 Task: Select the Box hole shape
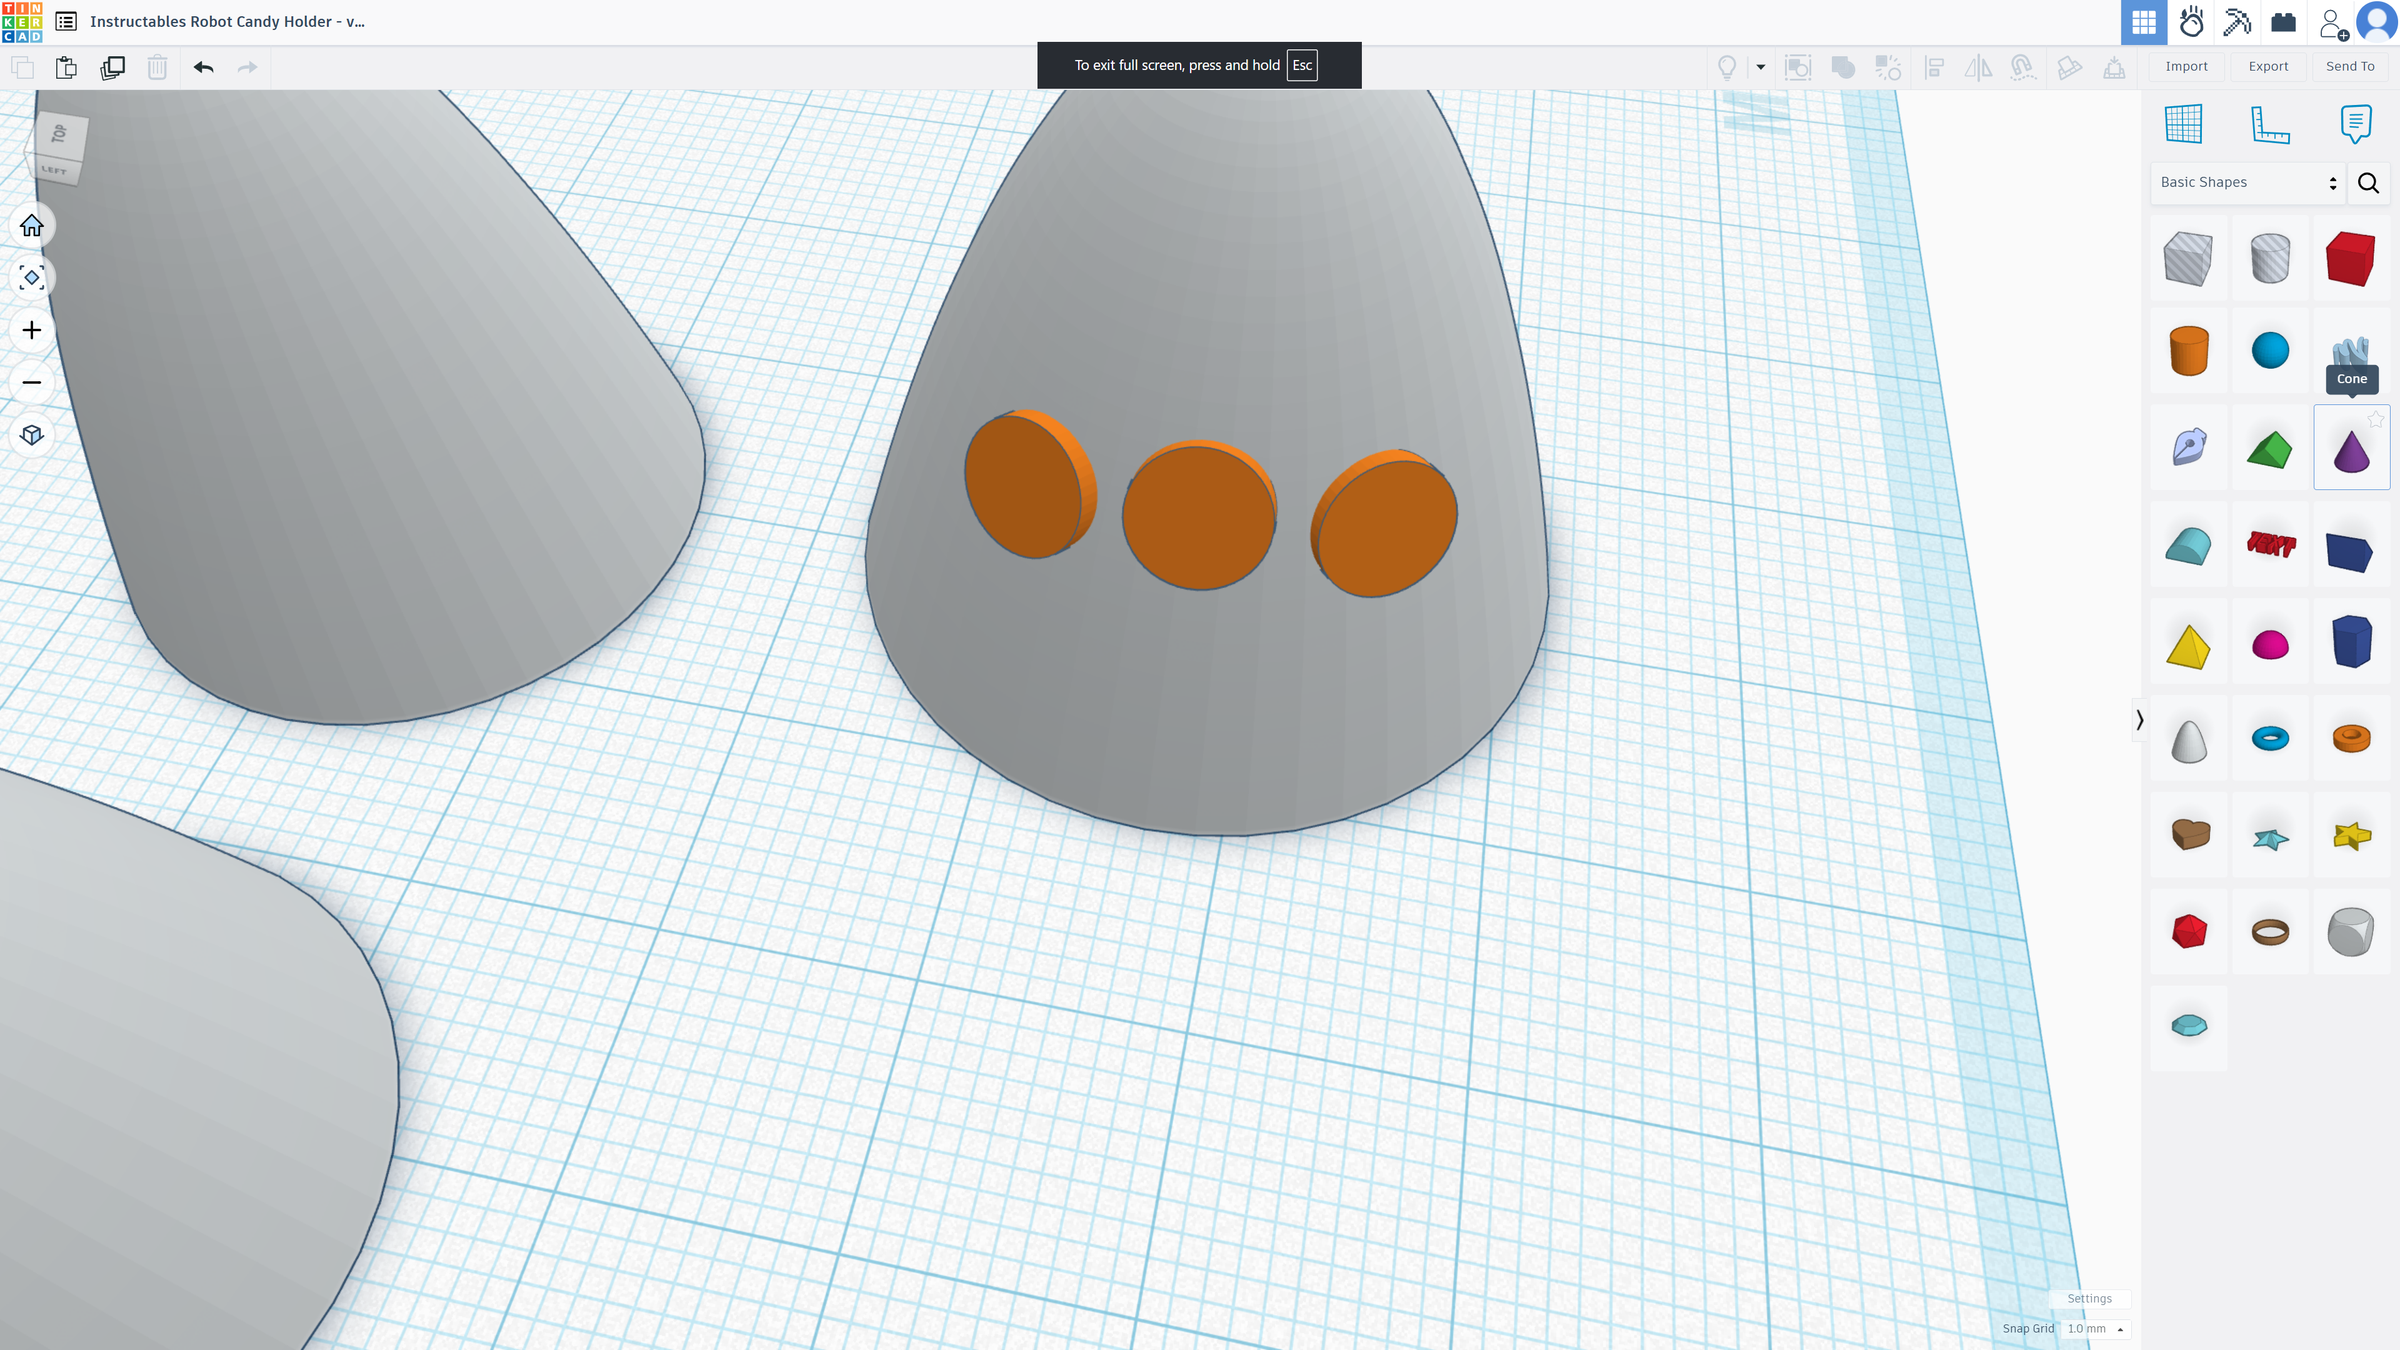click(2188, 258)
